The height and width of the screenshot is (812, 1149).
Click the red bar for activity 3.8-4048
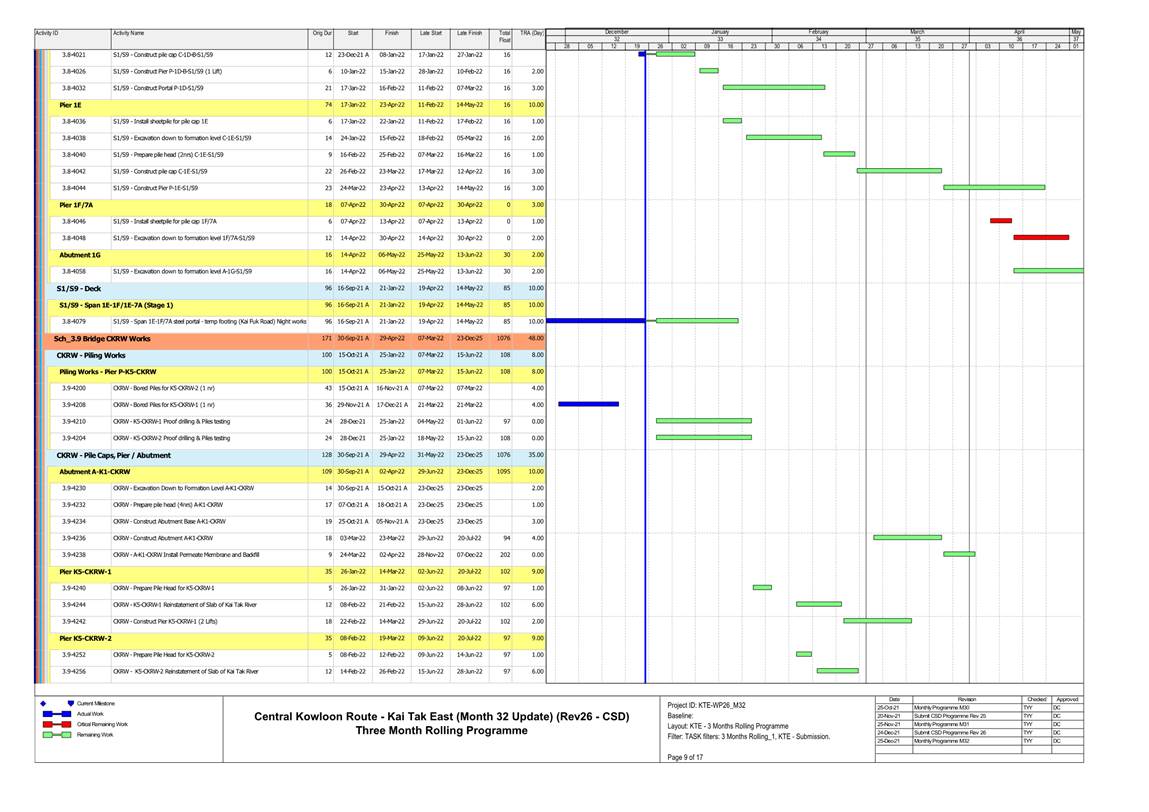point(1040,238)
